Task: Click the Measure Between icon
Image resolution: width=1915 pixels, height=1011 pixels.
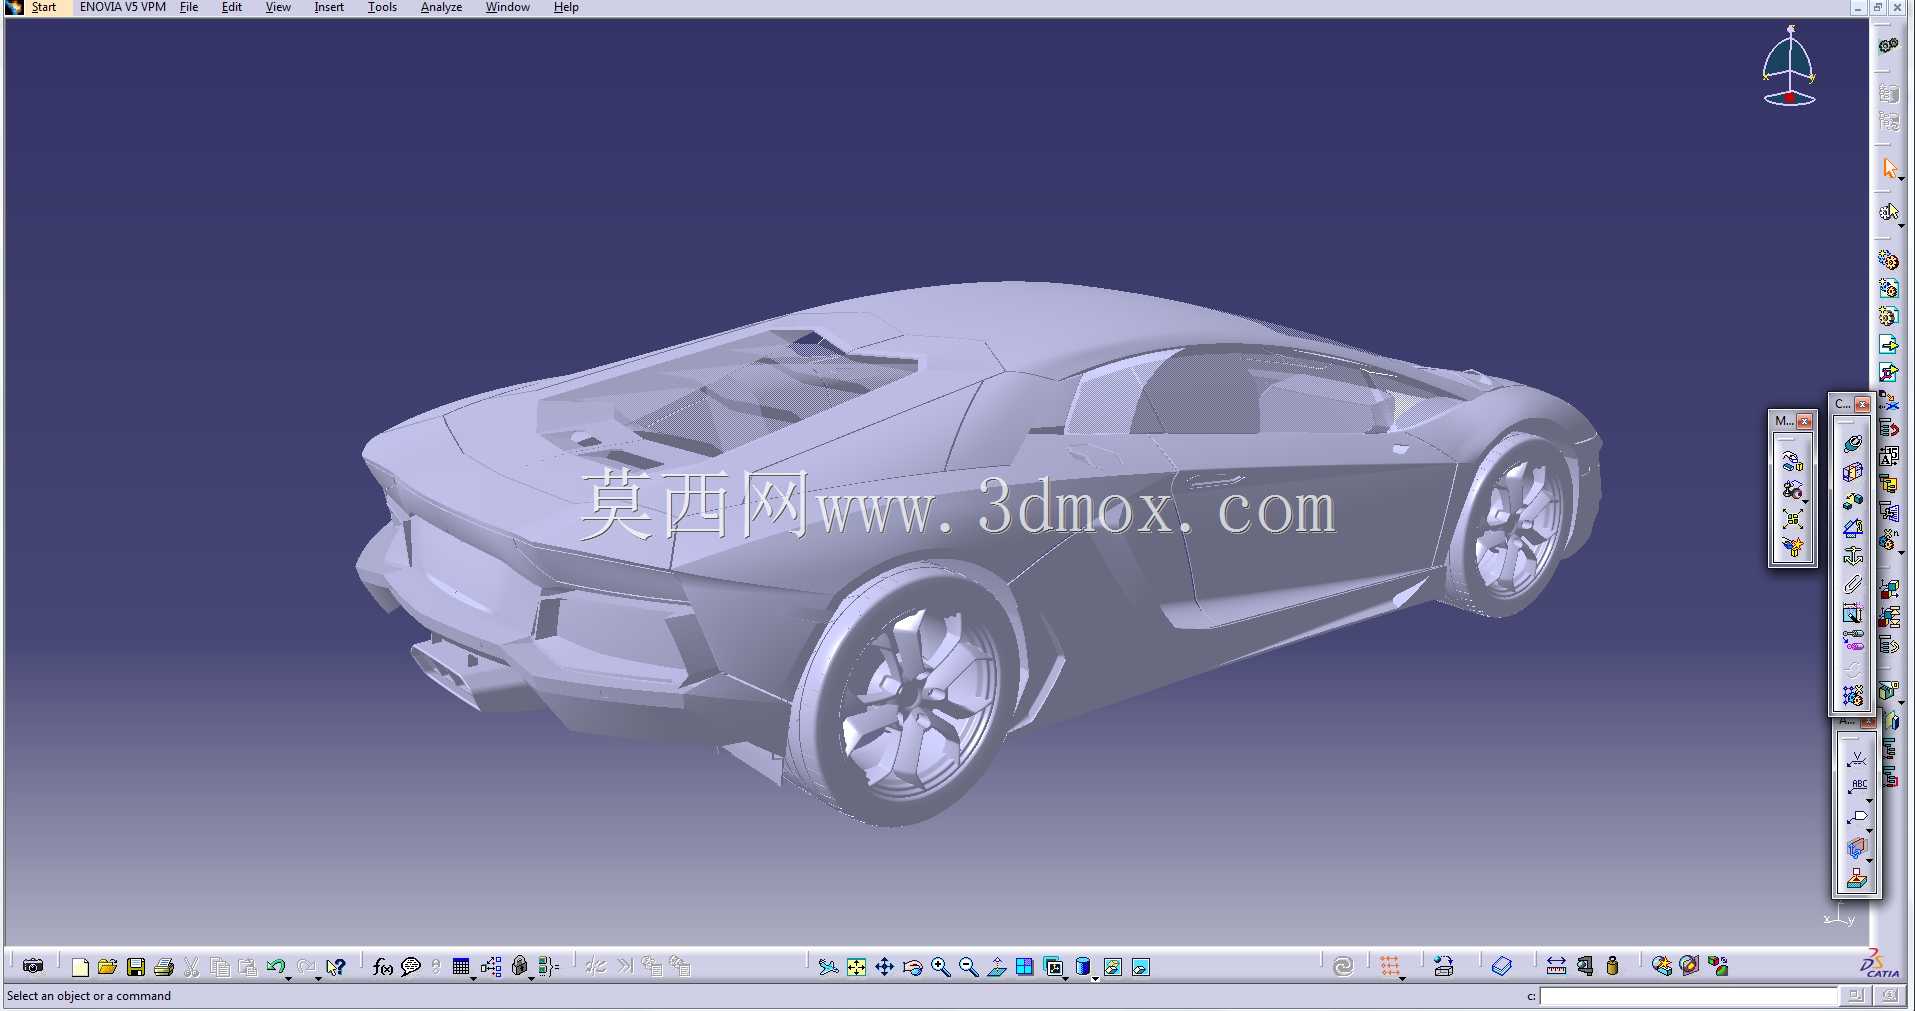Action: pyautogui.click(x=1556, y=966)
